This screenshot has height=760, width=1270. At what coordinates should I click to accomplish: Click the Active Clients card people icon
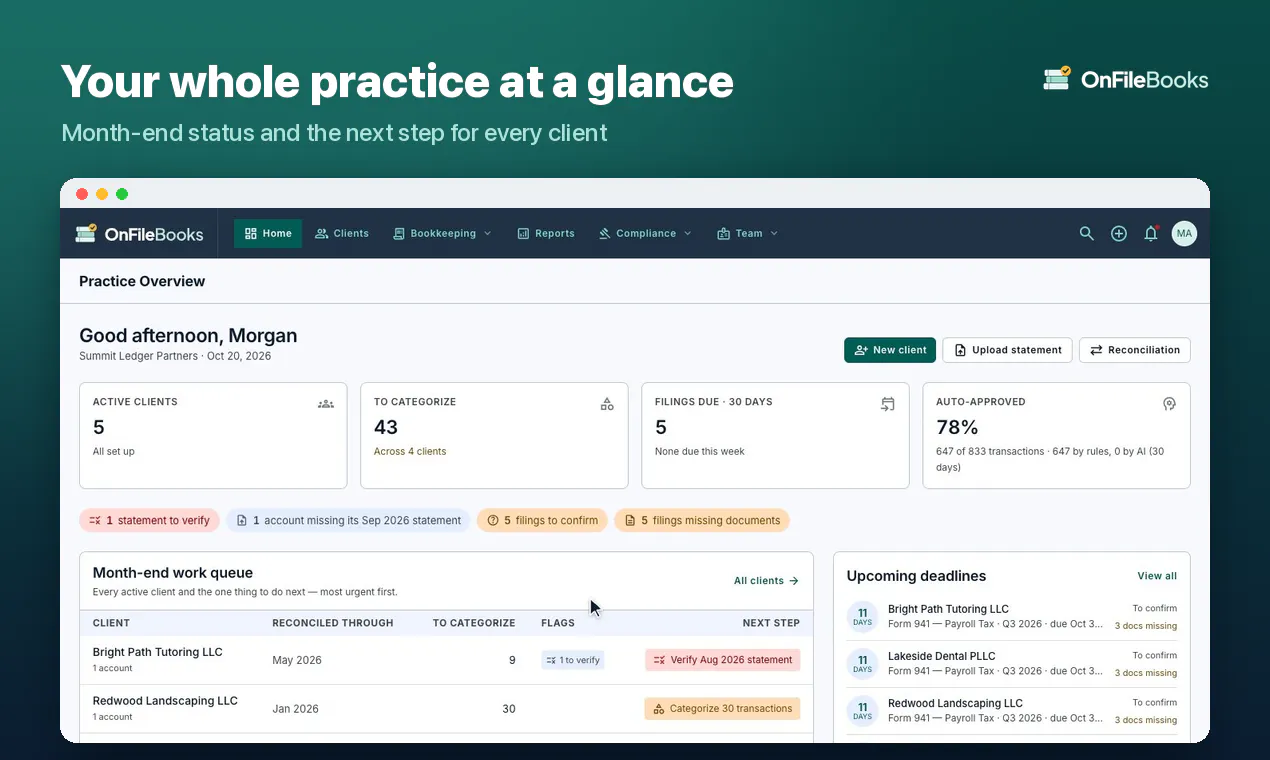[326, 404]
